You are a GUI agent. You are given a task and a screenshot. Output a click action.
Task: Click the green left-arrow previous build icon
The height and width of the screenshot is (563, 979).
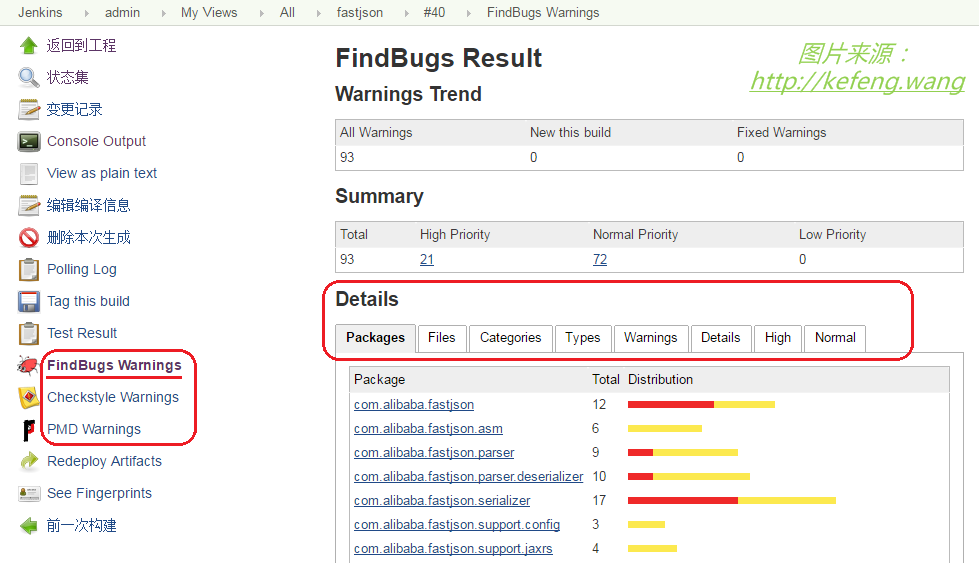tap(29, 526)
